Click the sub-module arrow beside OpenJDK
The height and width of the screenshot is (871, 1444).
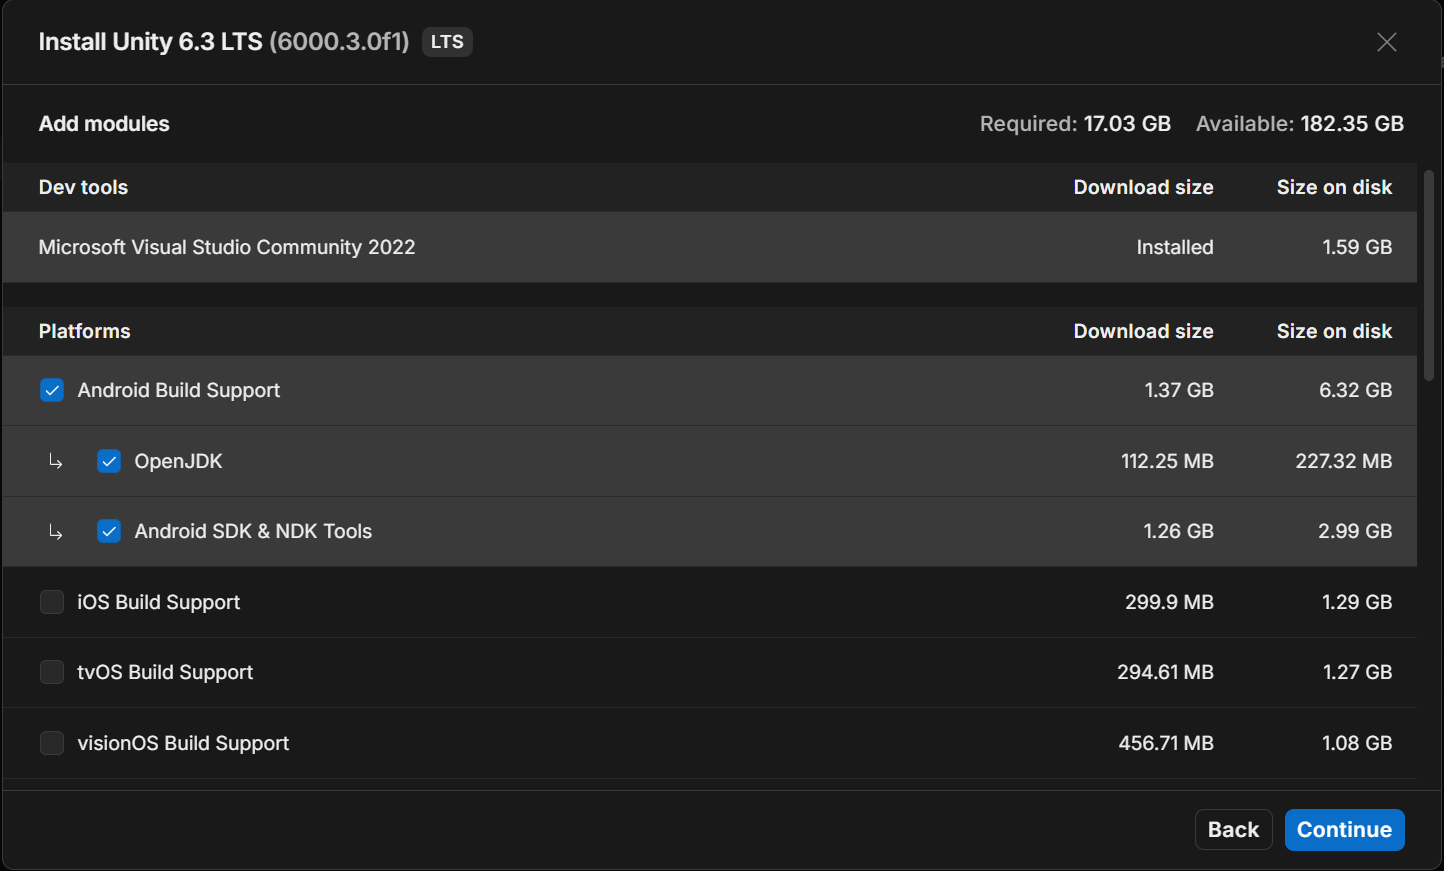coord(56,461)
